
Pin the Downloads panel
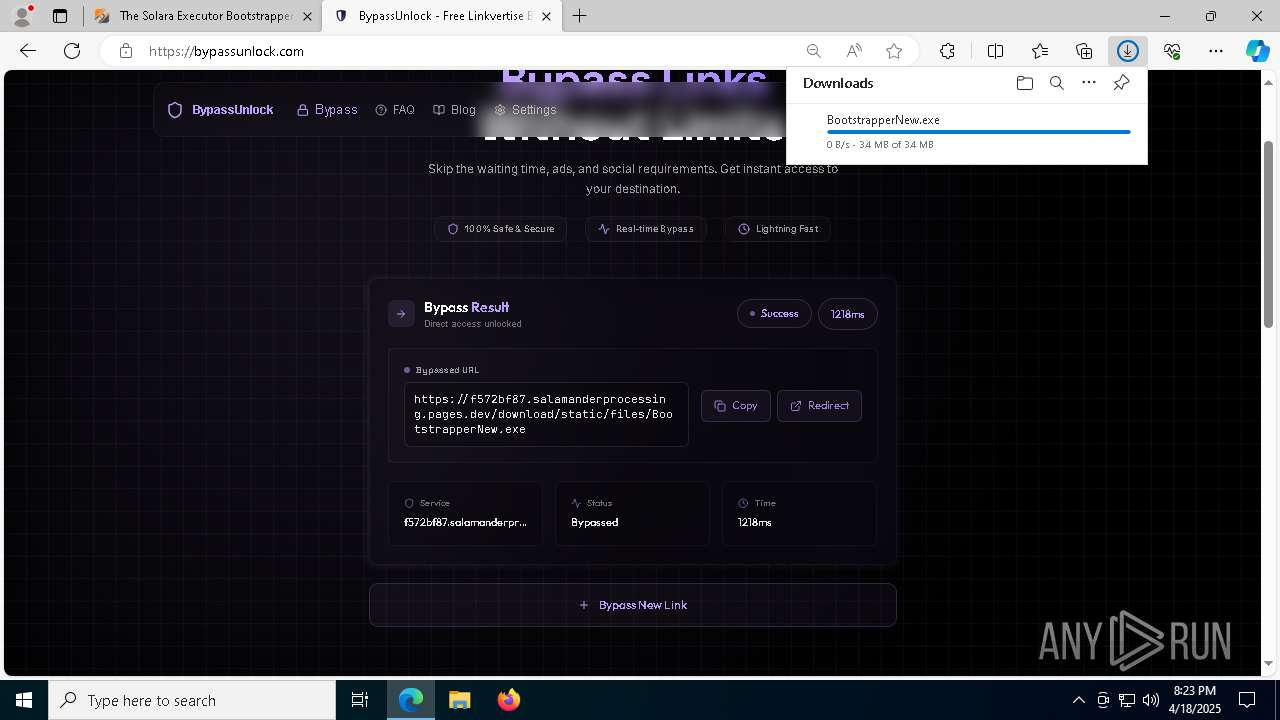click(x=1121, y=83)
